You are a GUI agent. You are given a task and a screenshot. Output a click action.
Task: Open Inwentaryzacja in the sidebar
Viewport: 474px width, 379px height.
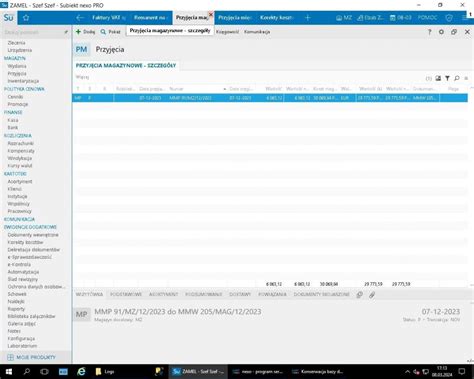tap(23, 81)
